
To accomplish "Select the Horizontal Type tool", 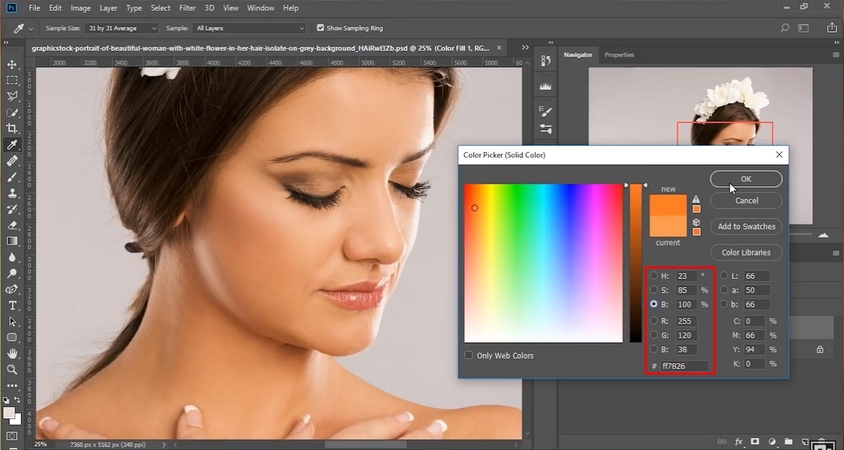I will click(x=12, y=305).
